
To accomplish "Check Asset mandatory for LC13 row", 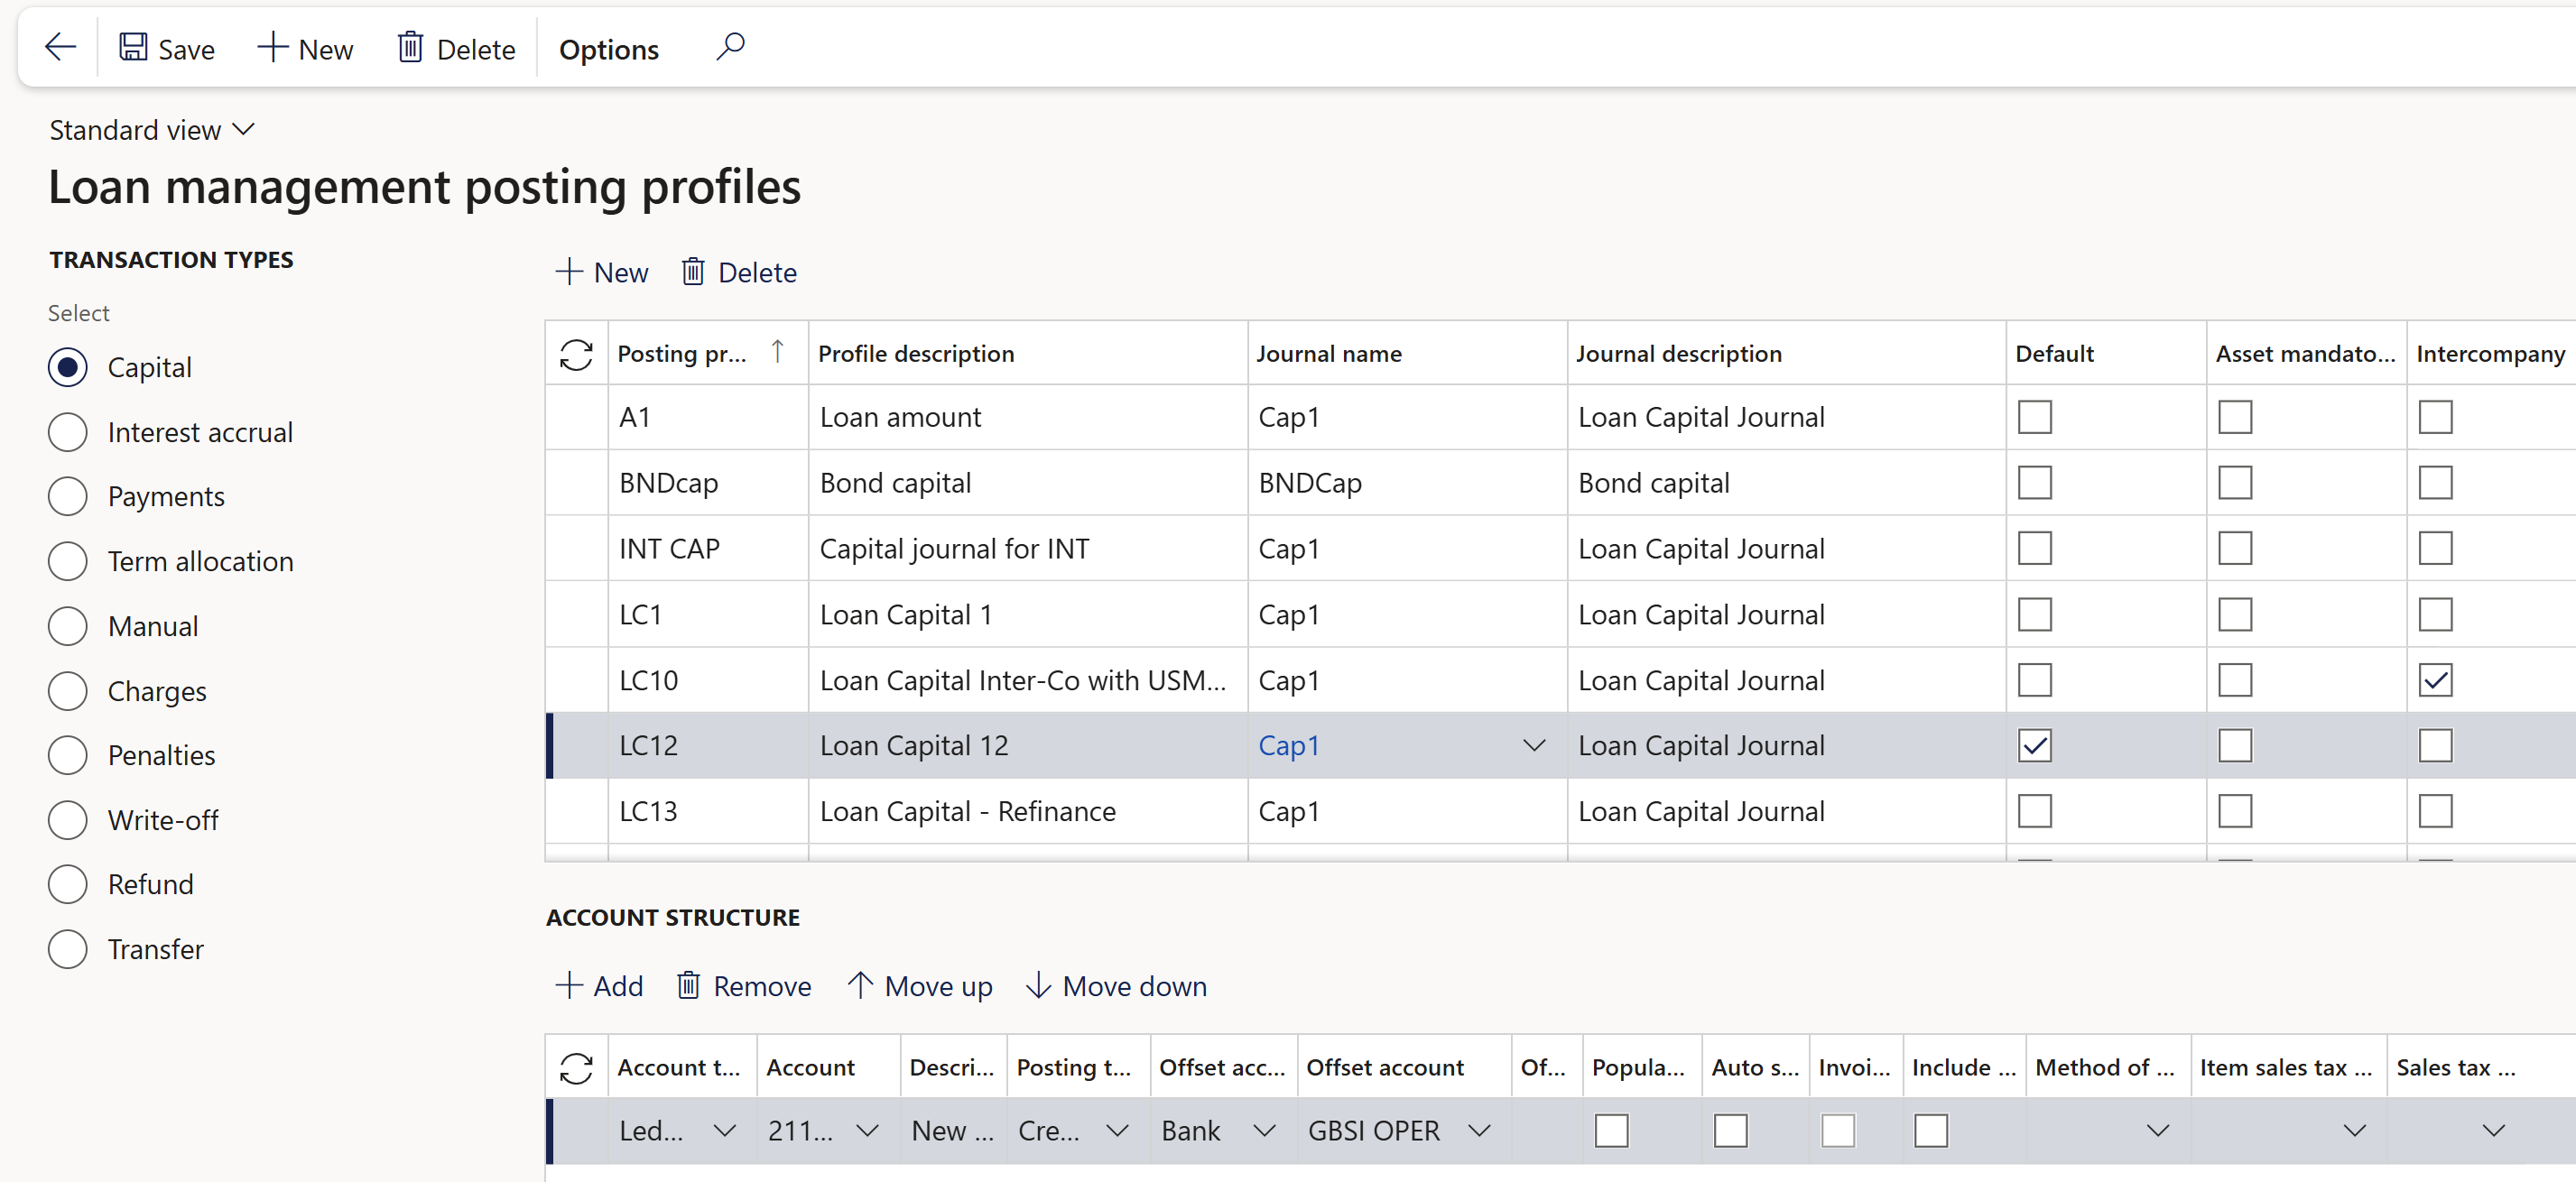I will pyautogui.click(x=2235, y=811).
